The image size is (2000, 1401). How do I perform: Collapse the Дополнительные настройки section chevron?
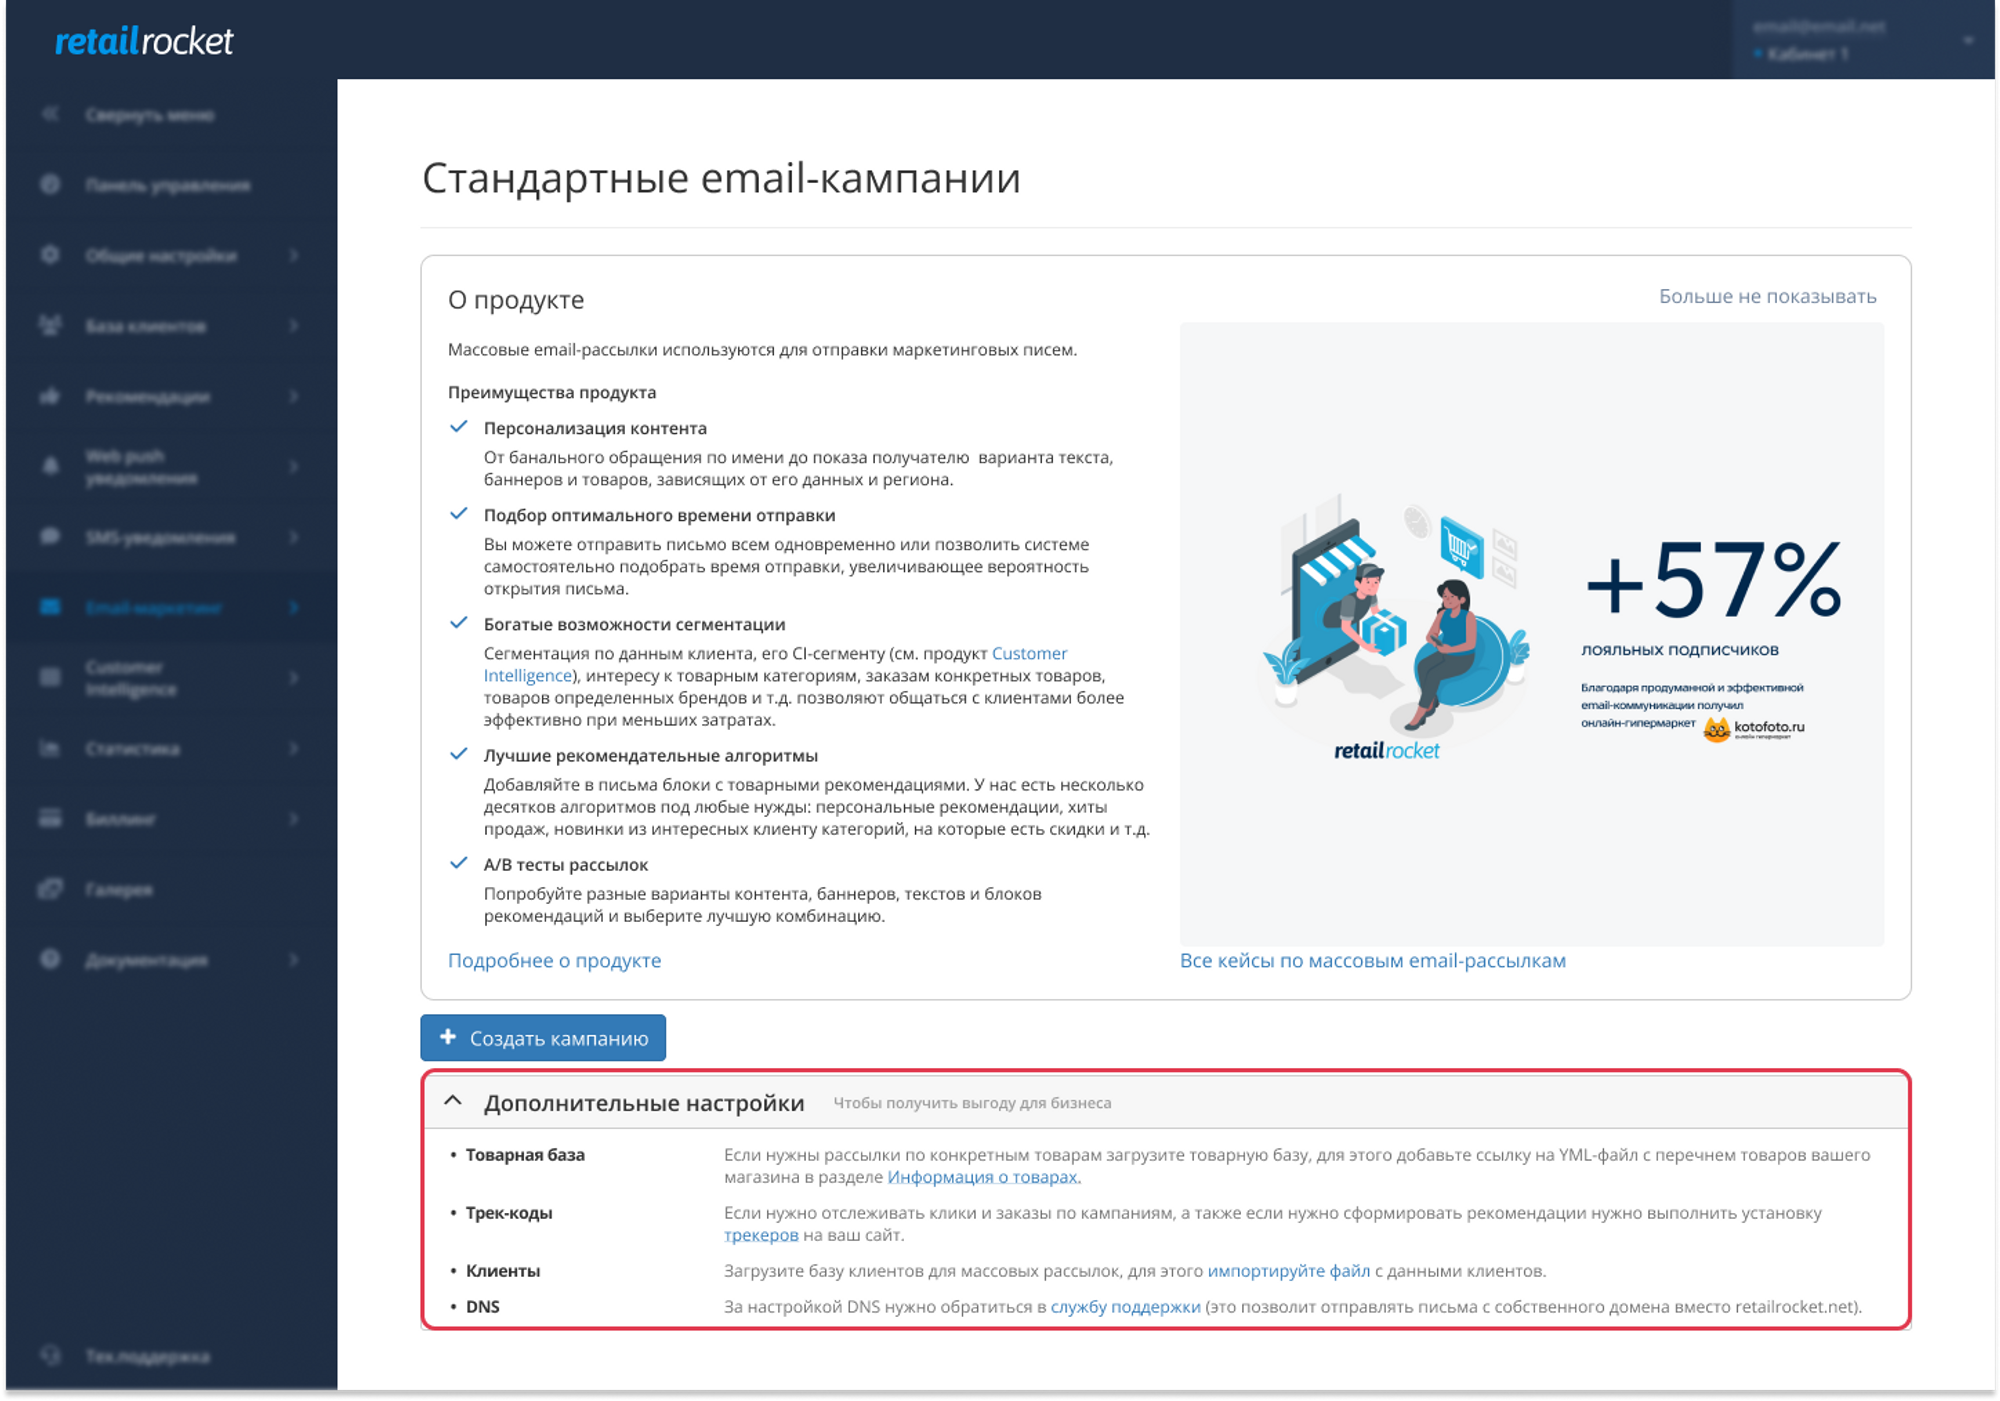pyautogui.click(x=453, y=1101)
